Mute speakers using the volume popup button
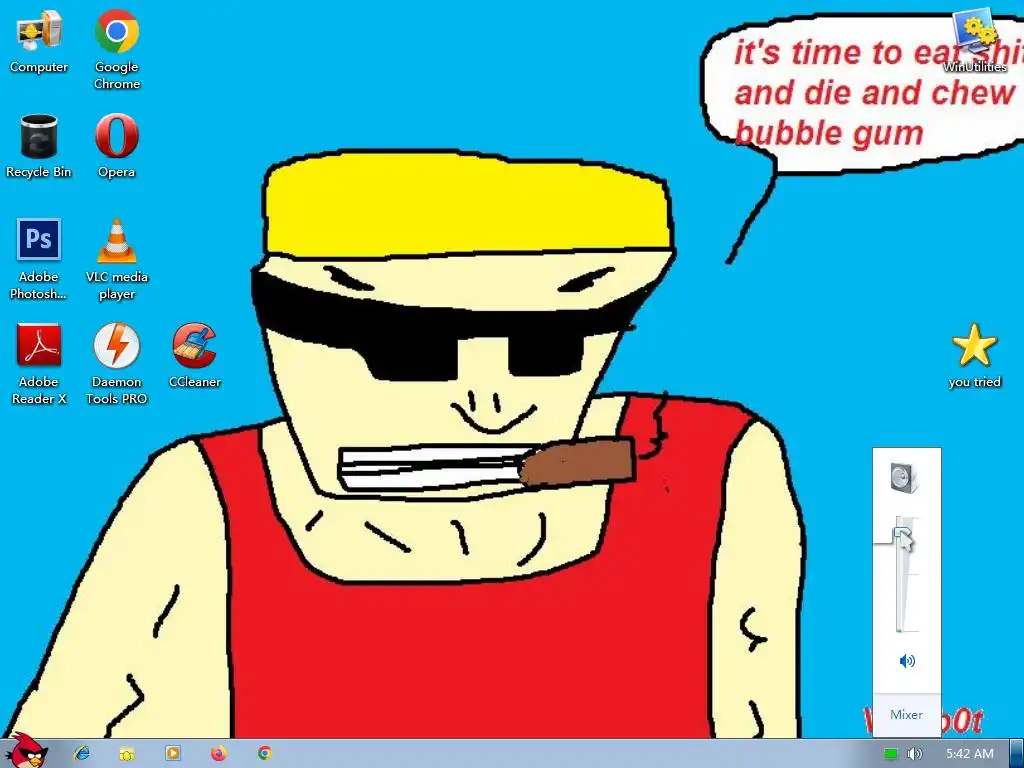 907,661
